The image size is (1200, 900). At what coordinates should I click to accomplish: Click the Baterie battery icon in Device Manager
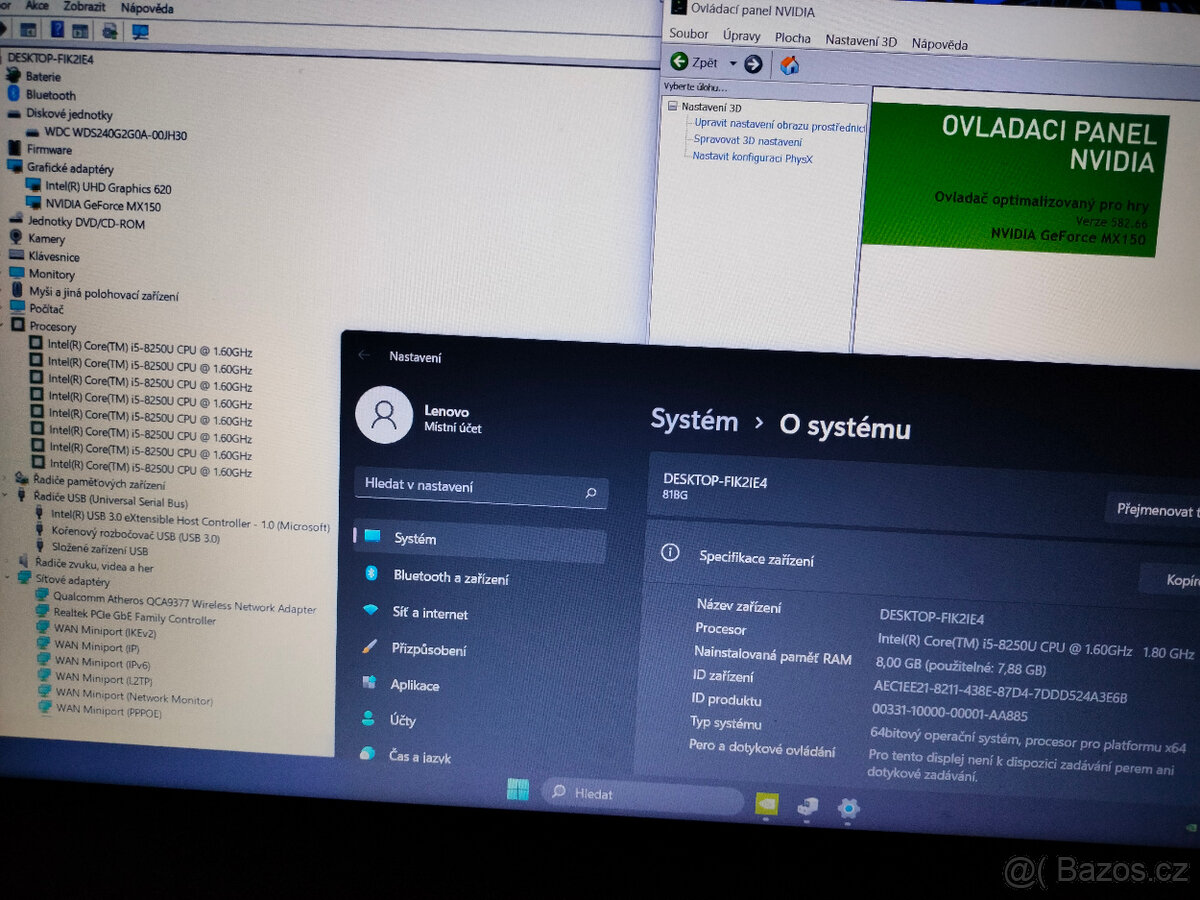(x=14, y=76)
